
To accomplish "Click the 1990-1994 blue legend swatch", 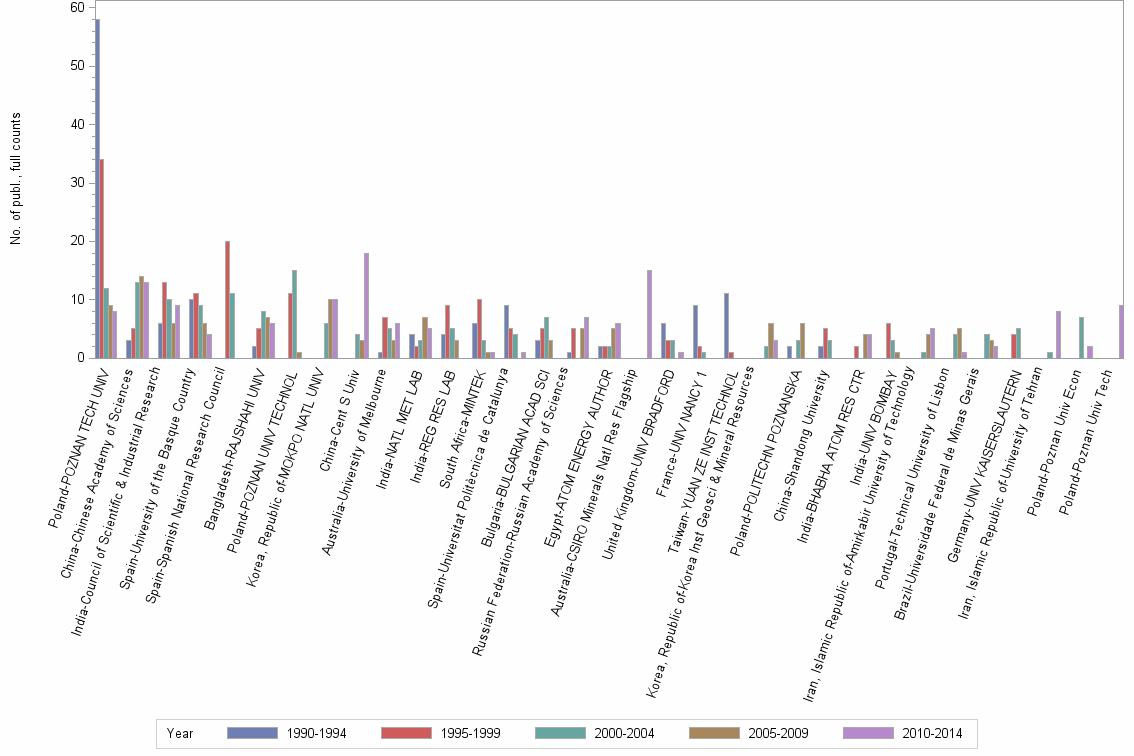I will pyautogui.click(x=252, y=733).
